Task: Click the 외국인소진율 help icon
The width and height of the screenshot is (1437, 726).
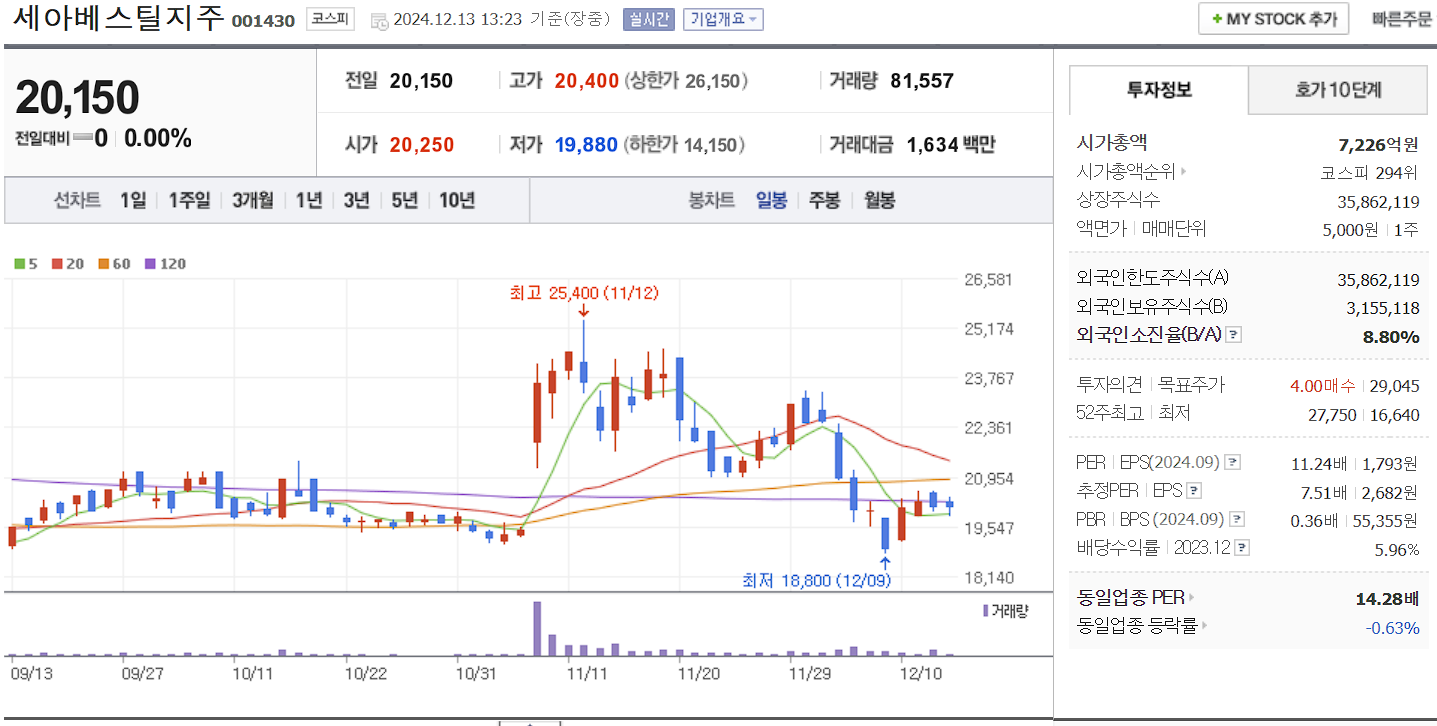Action: (x=1233, y=335)
